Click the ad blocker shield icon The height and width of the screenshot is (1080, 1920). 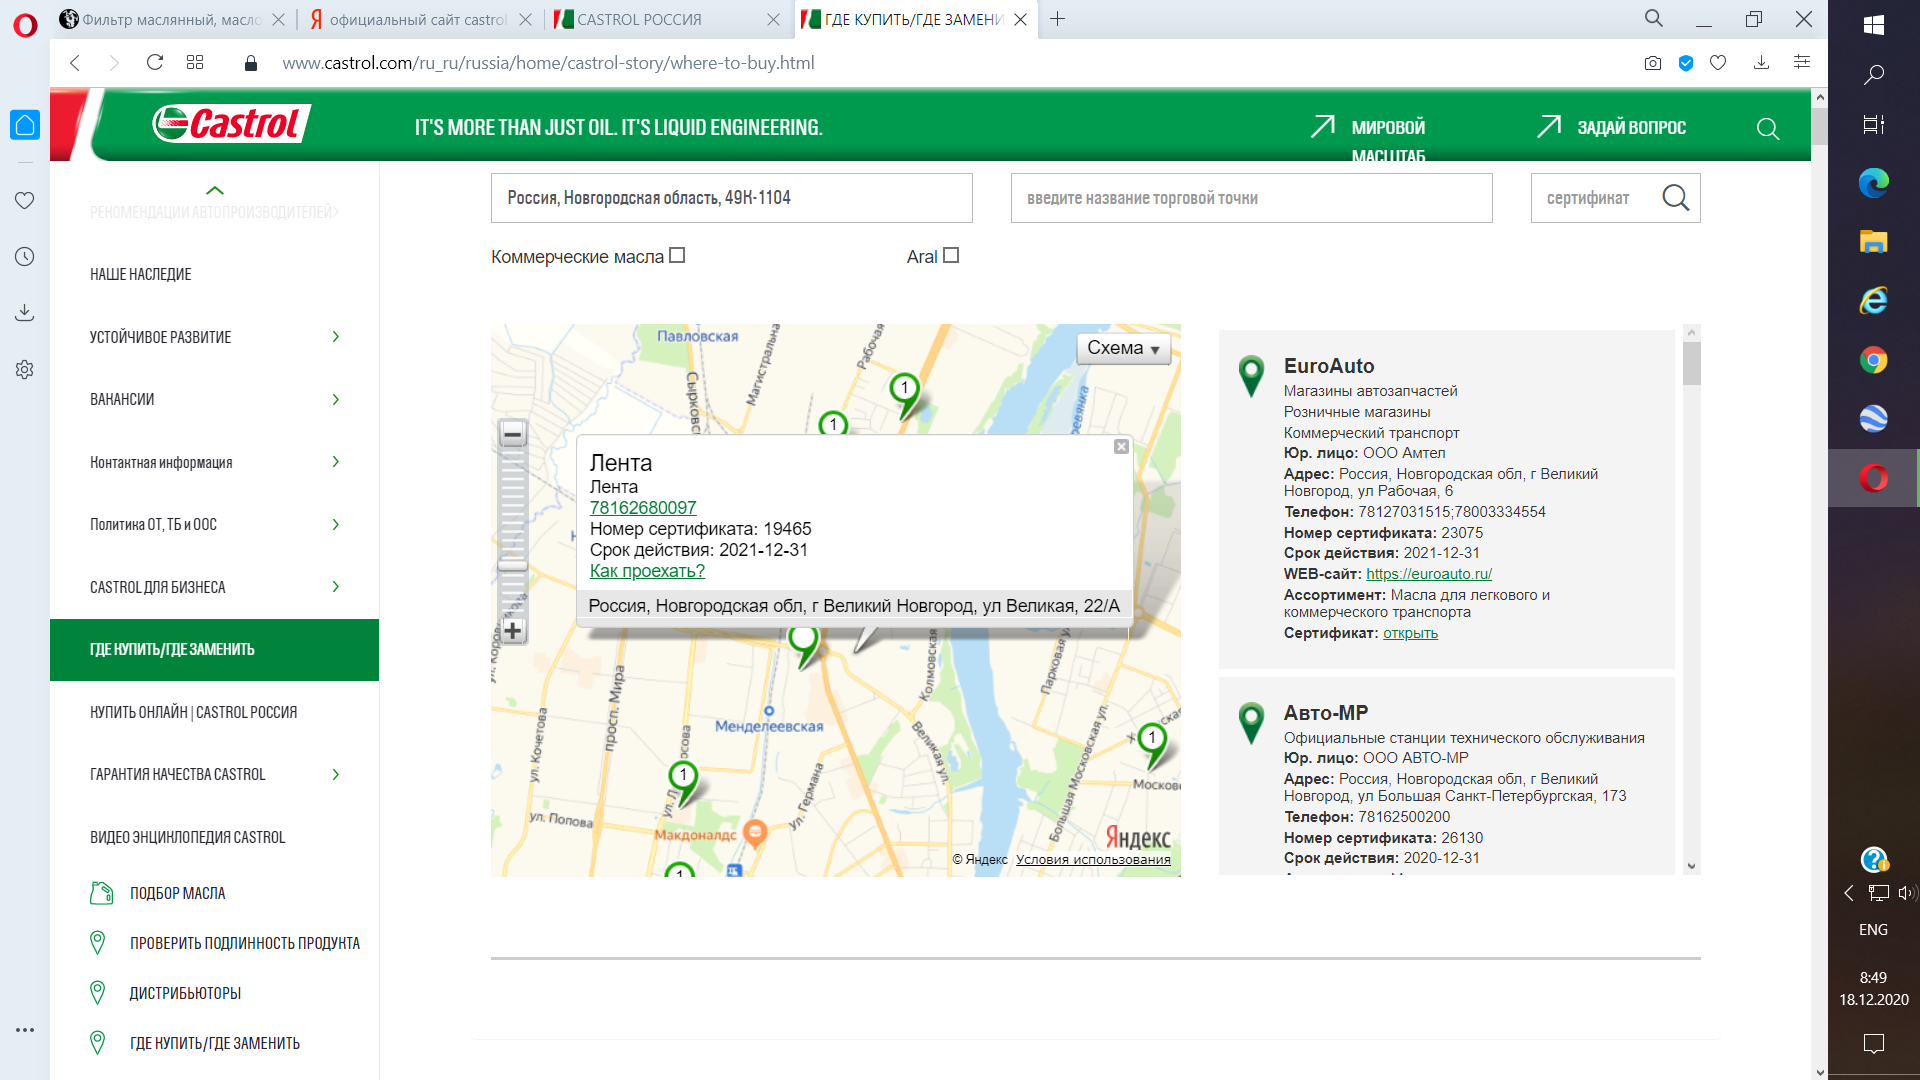[1686, 63]
